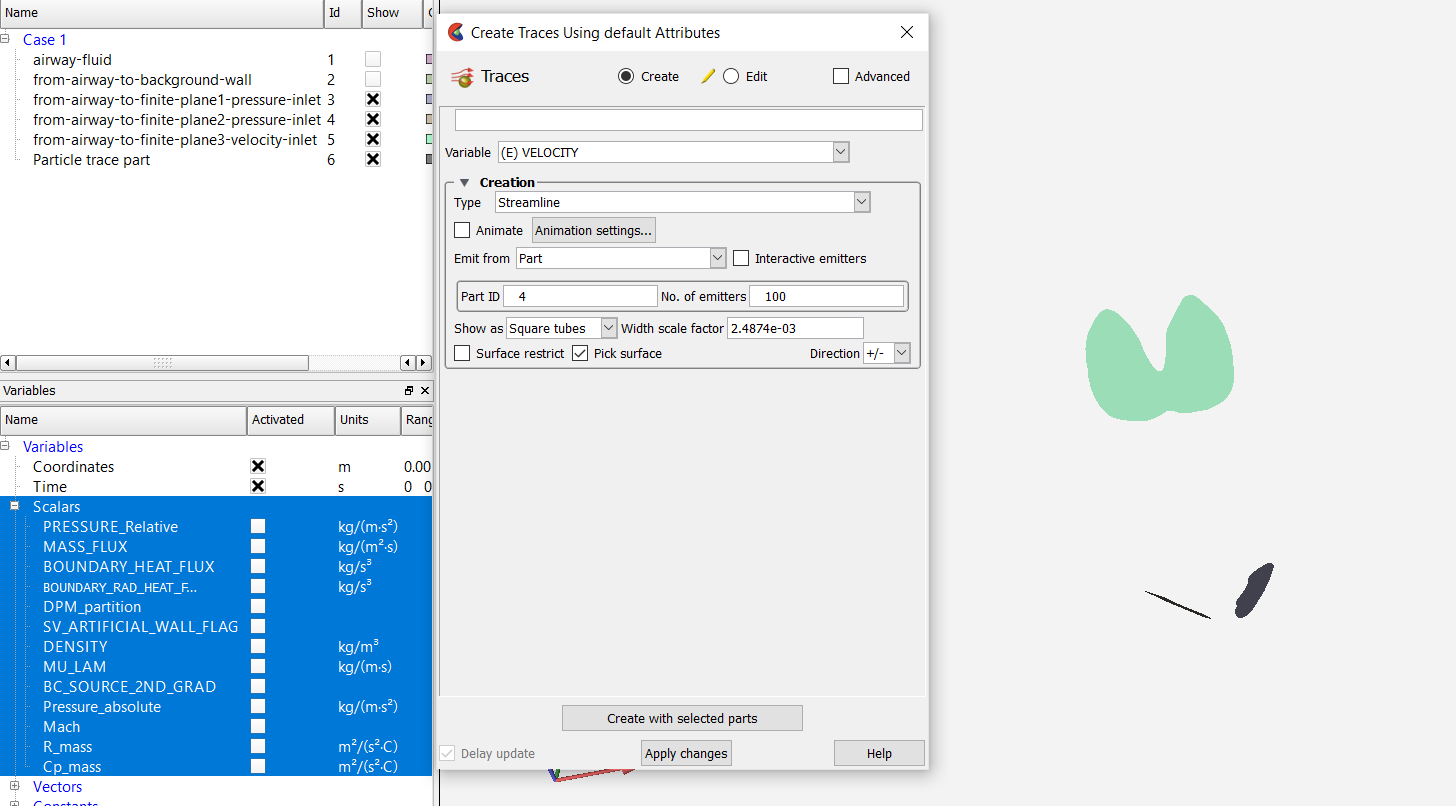Select the MU_LAM variable row
1456x806 pixels.
216,667
